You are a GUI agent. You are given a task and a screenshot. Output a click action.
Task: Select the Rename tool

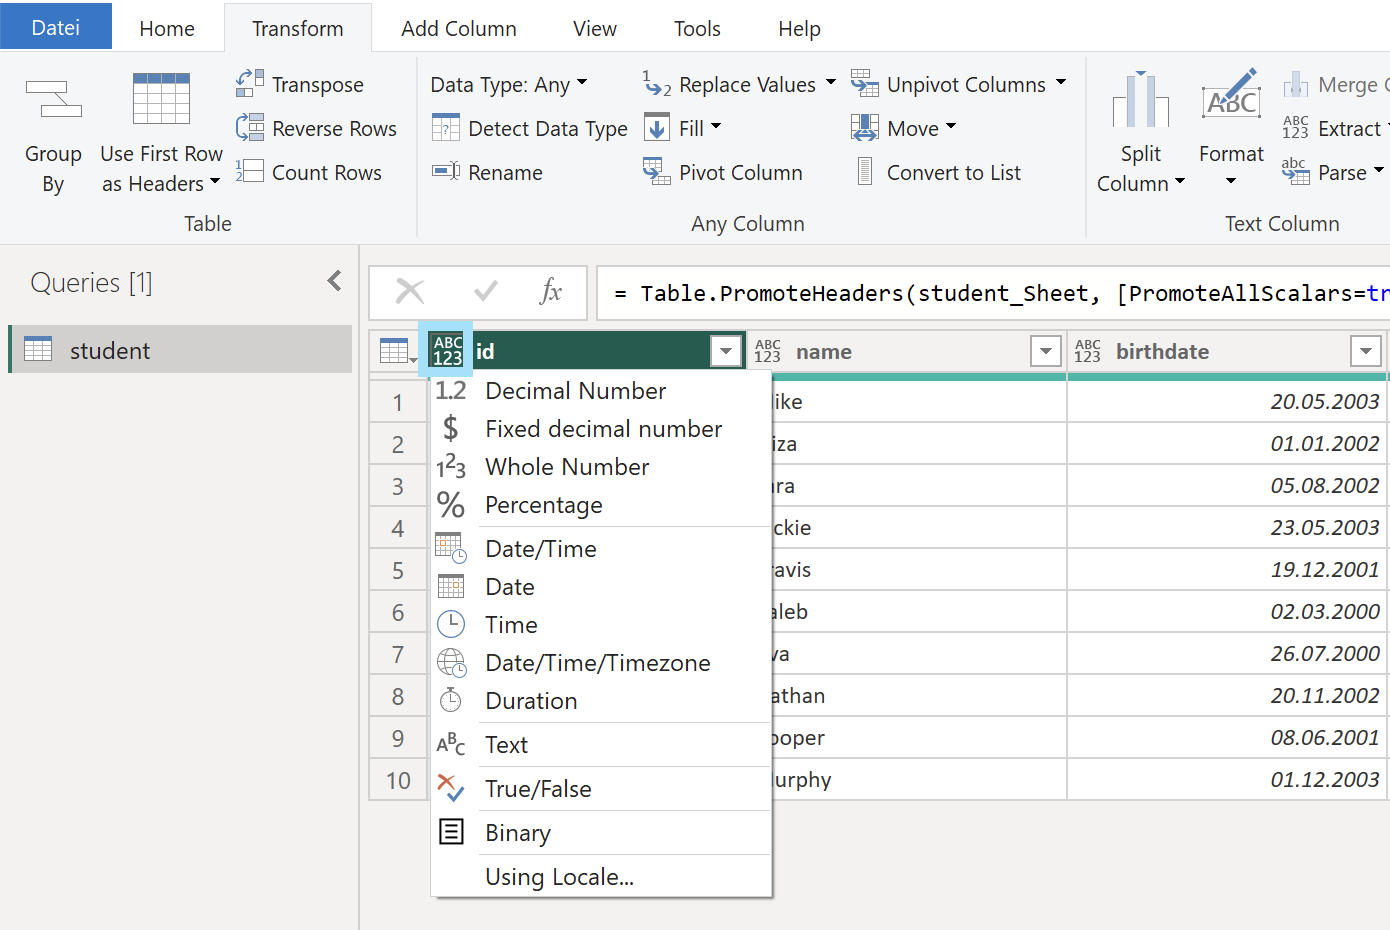click(487, 172)
